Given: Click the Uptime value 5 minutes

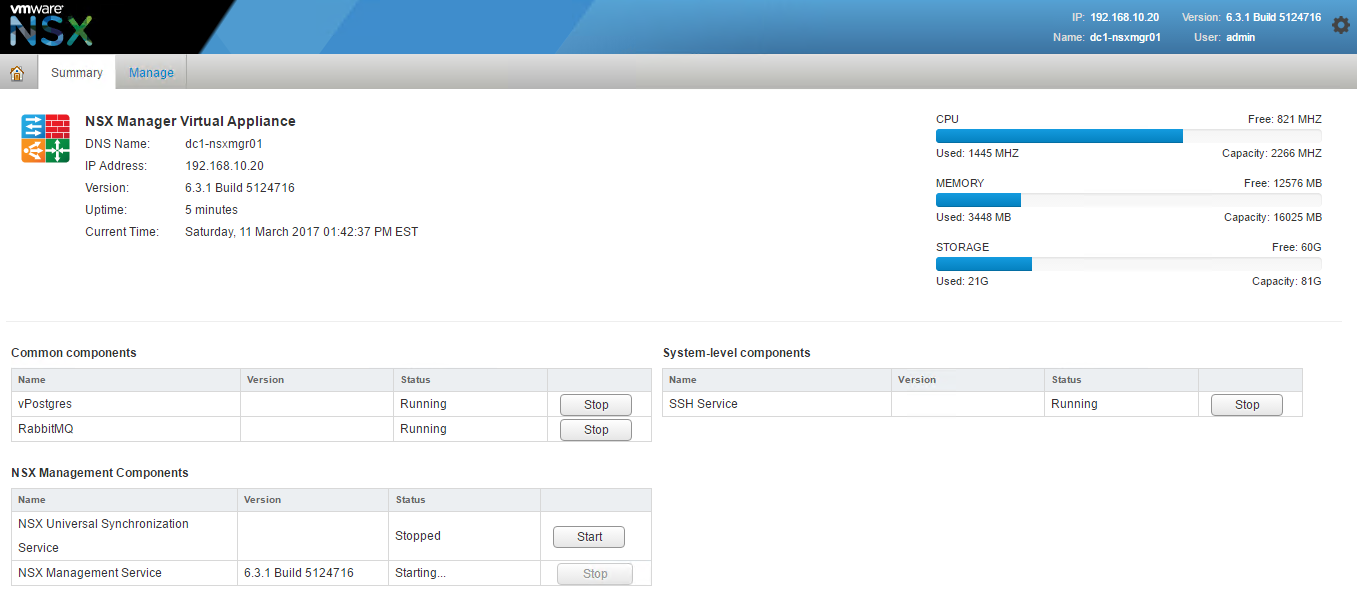Looking at the screenshot, I should click(x=212, y=210).
